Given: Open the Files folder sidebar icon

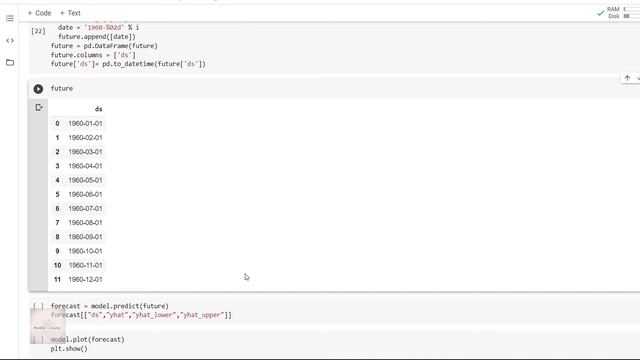Looking at the screenshot, I should [10, 62].
